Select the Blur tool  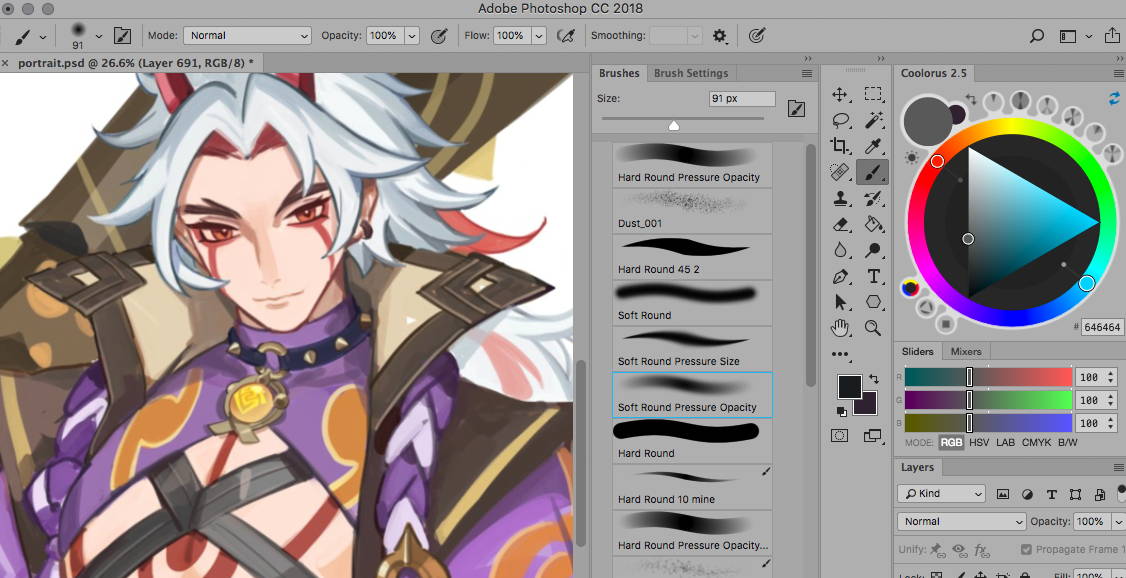[x=839, y=250]
